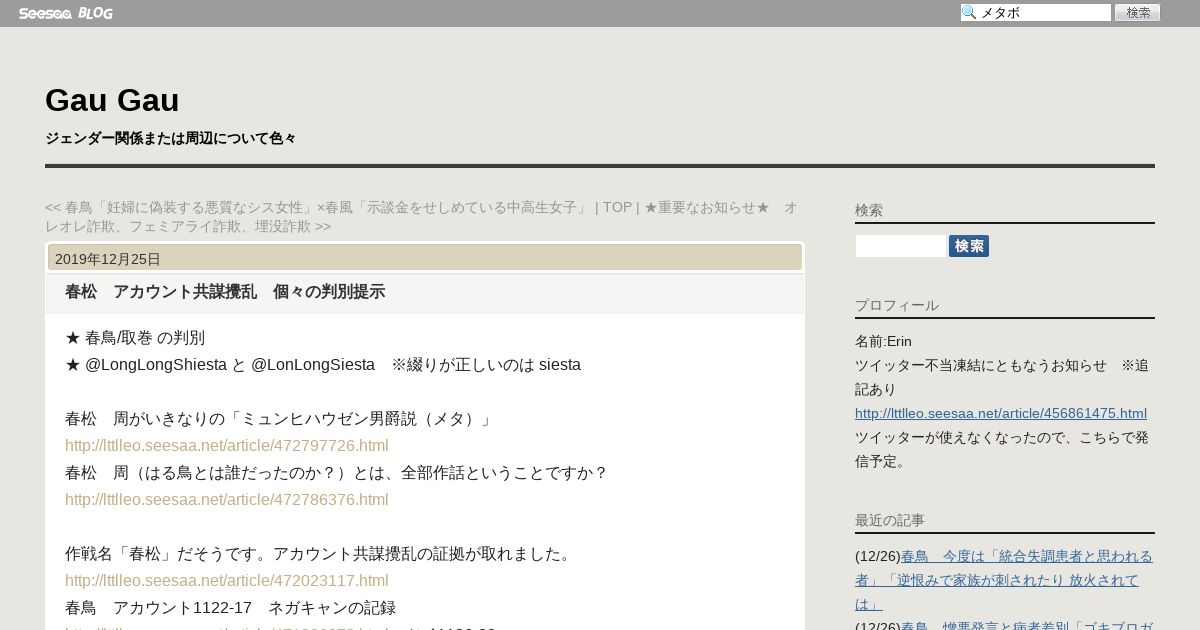Select the line ★ 春鳥/取巻 の判別
This screenshot has height=630, width=1200.
[135, 338]
